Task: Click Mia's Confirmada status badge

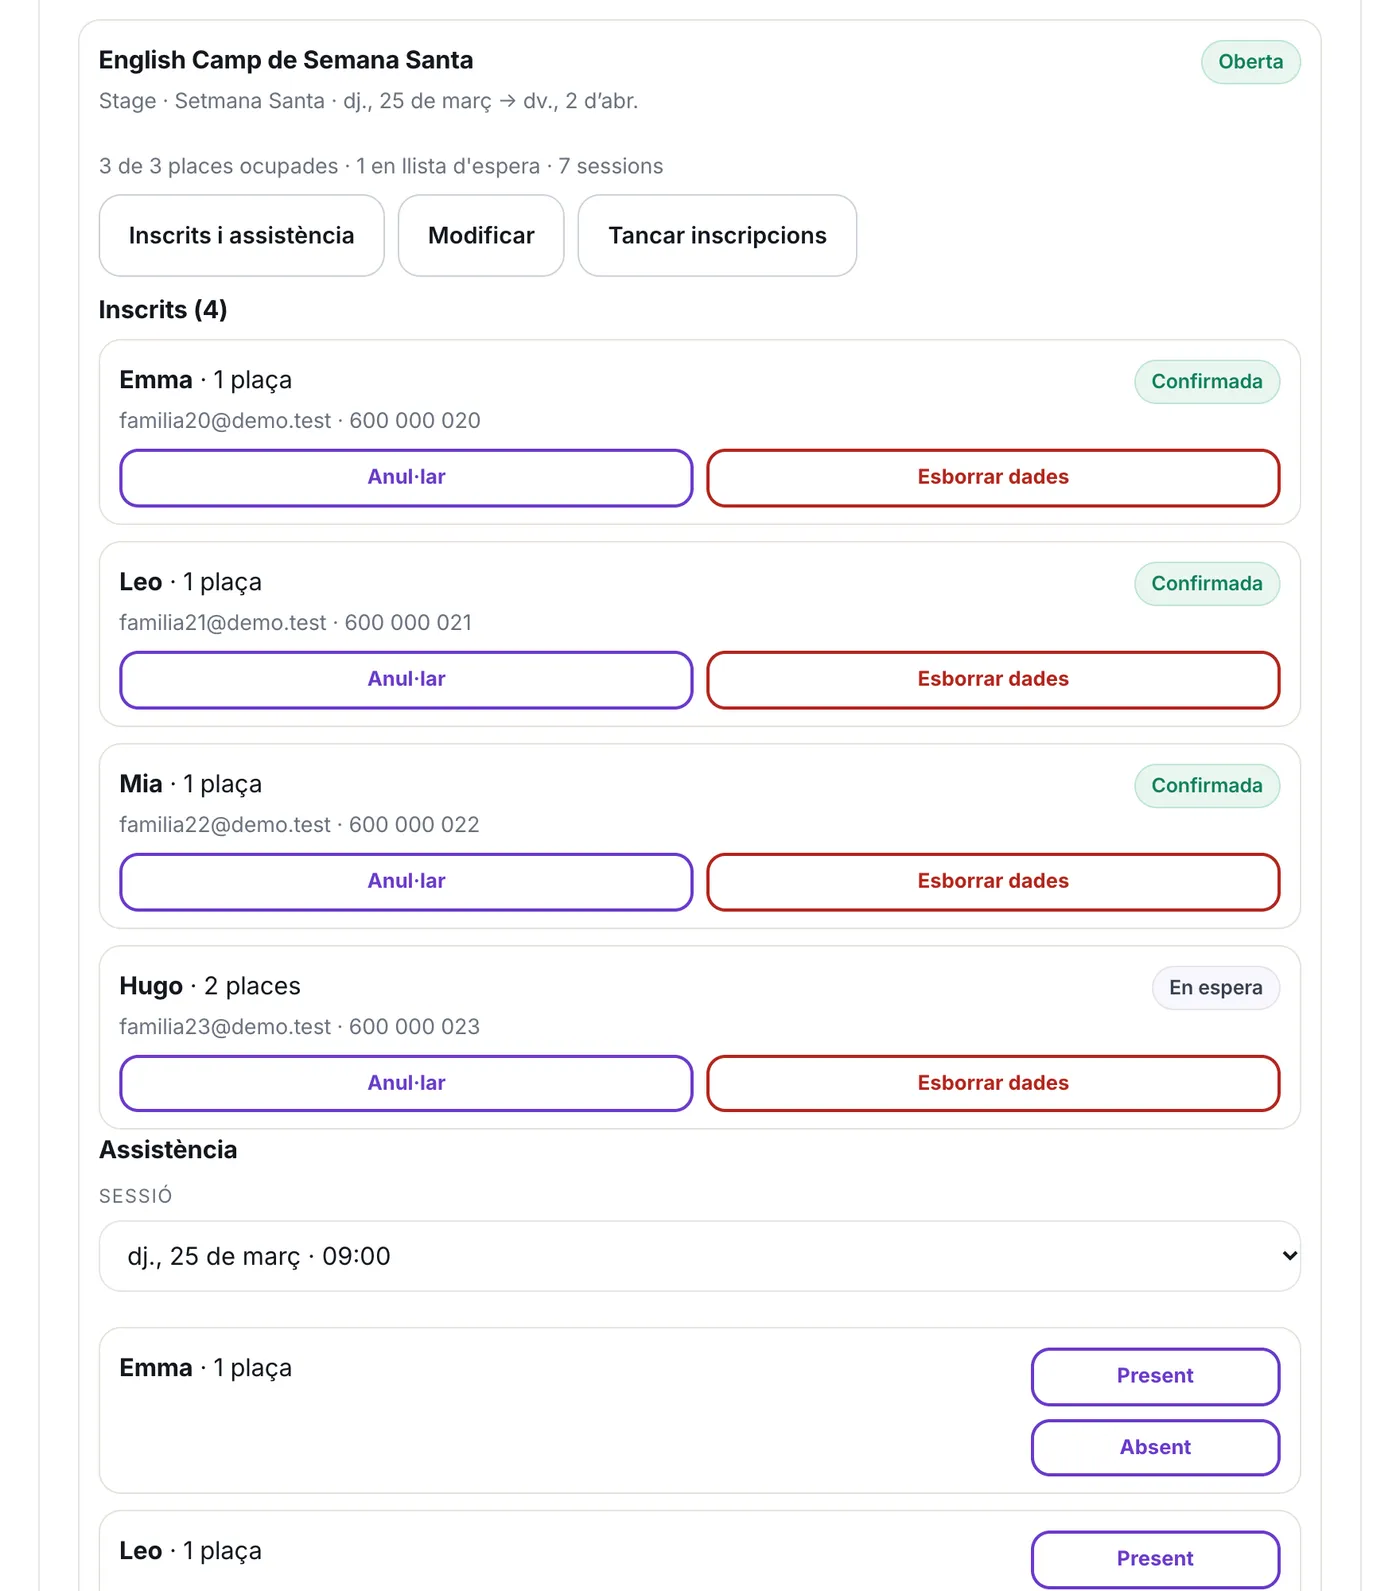Action: pyautogui.click(x=1207, y=786)
